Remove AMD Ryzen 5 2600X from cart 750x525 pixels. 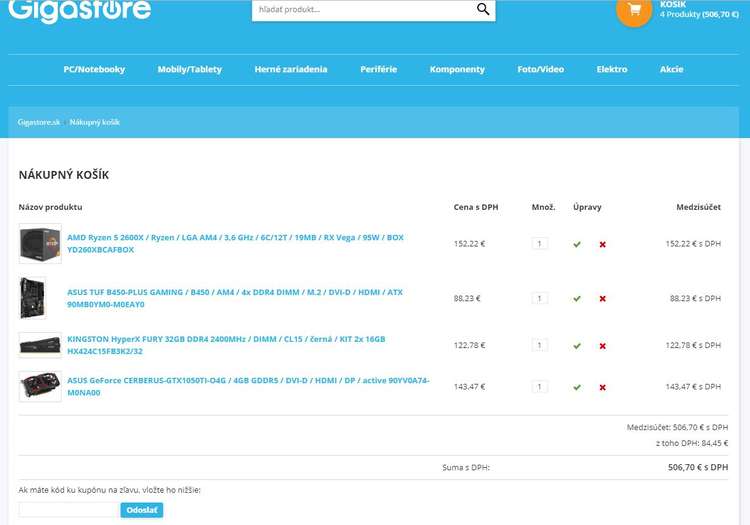coord(603,244)
